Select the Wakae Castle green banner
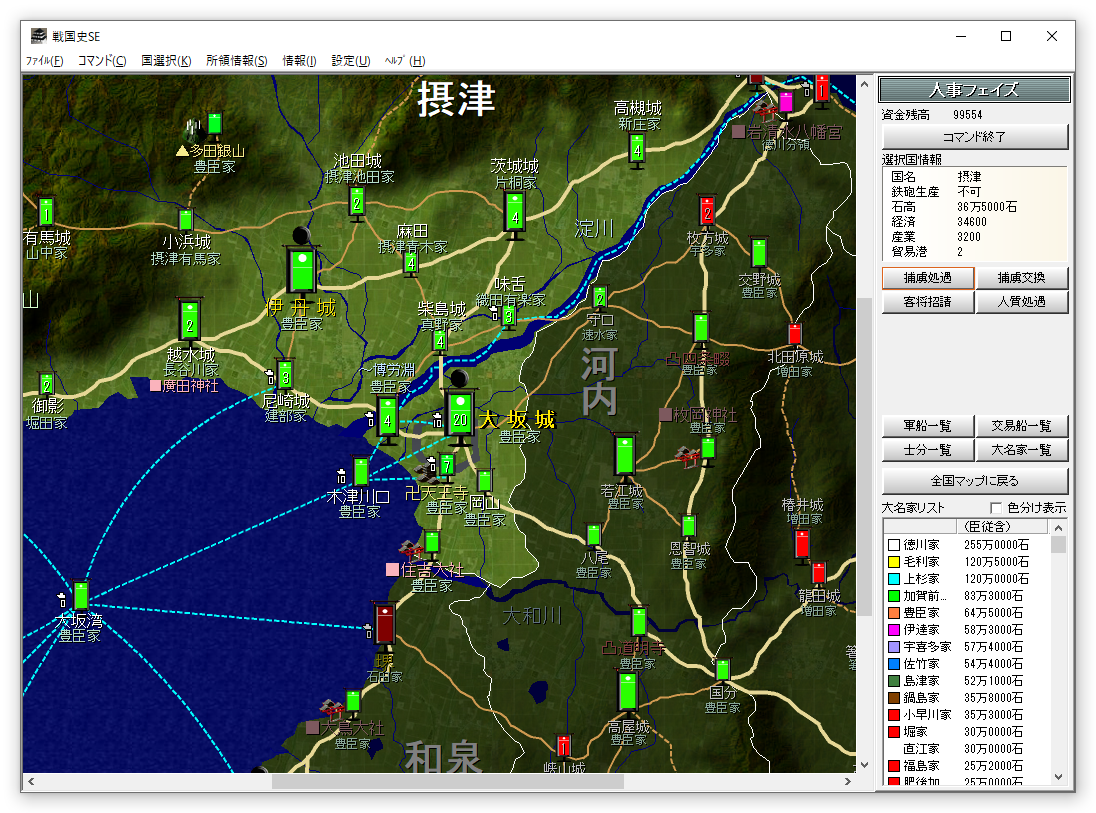The width and height of the screenshot is (1096, 813). pyautogui.click(x=625, y=455)
